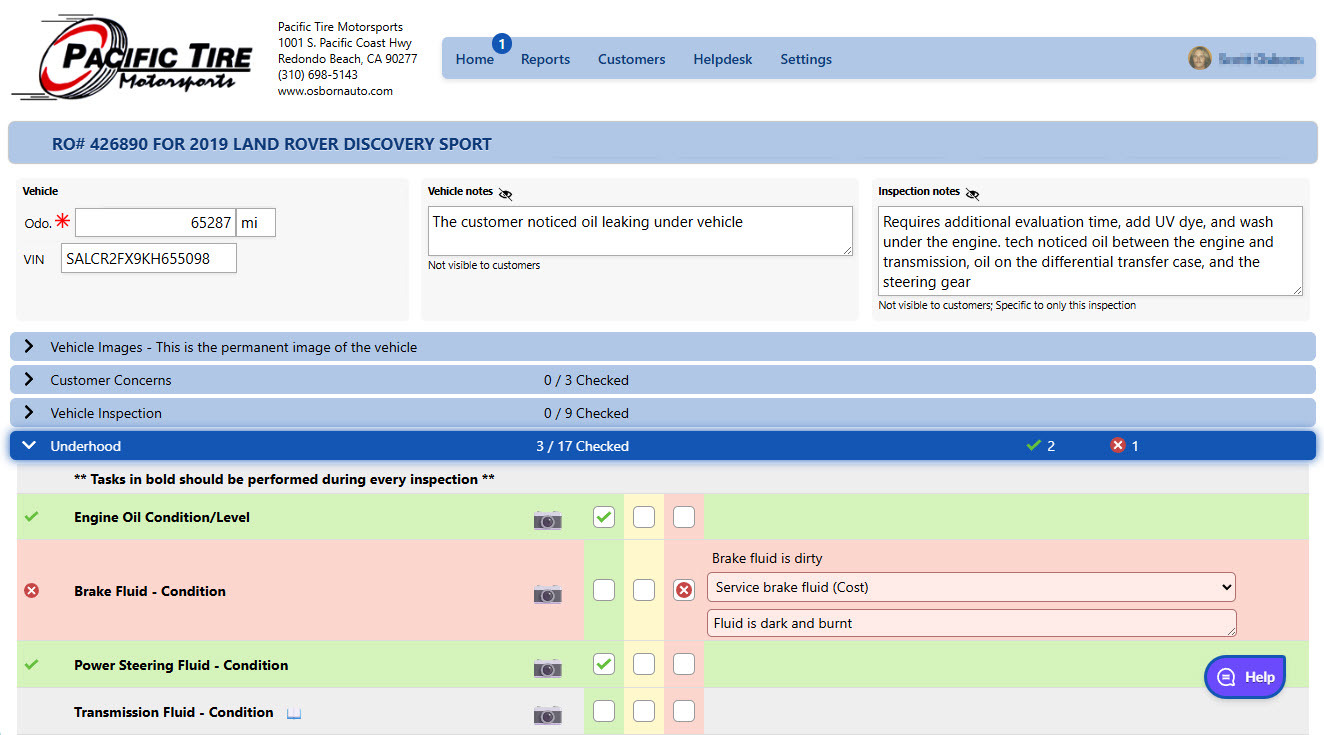1324x735 pixels.
Task: Click the Help button
Action: (x=1244, y=676)
